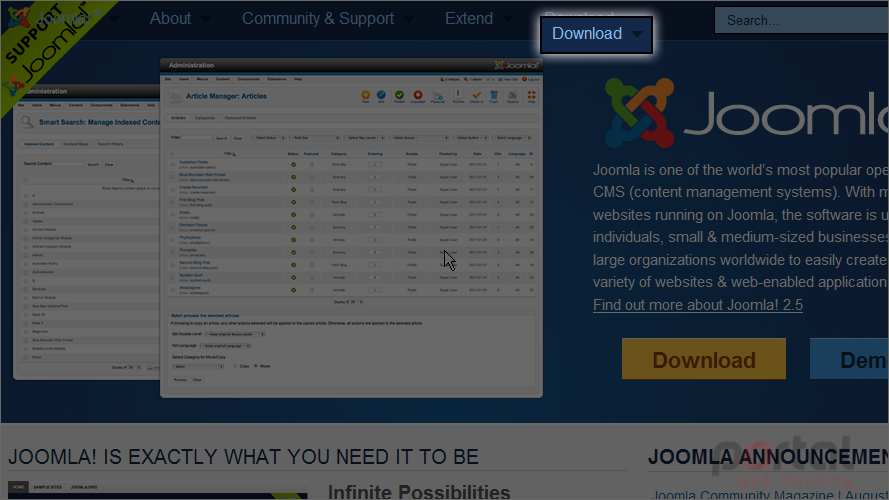Click the sample site thumbnail under the heading
This screenshot has height=500, width=889.
click(158, 491)
